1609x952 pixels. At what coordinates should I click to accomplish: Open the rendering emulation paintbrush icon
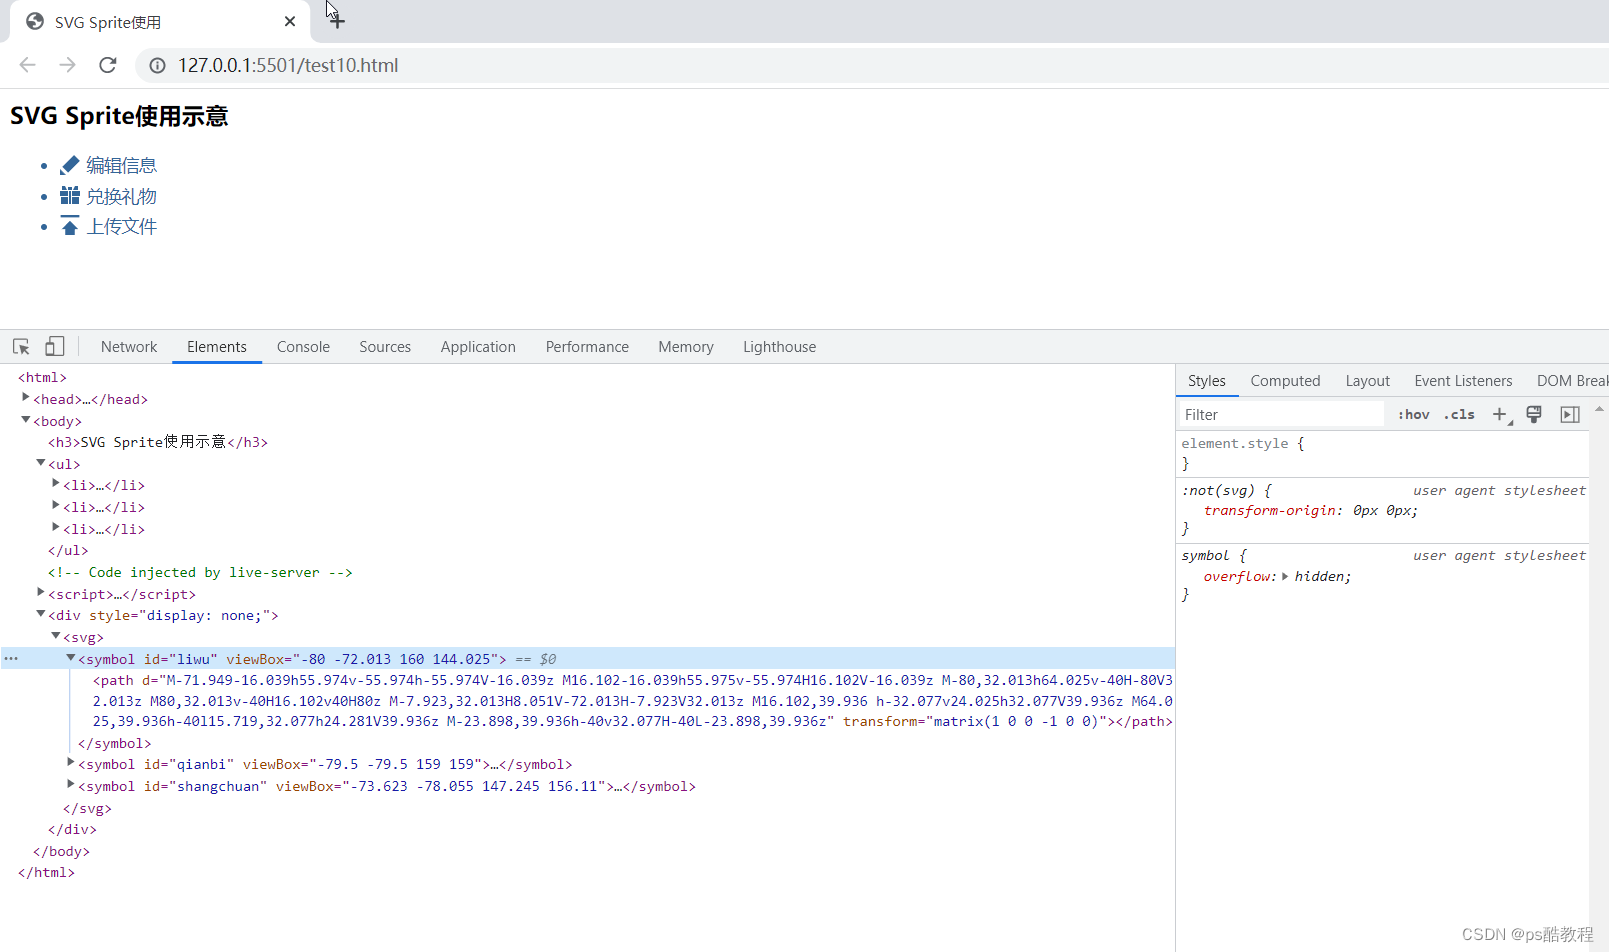tap(1534, 413)
